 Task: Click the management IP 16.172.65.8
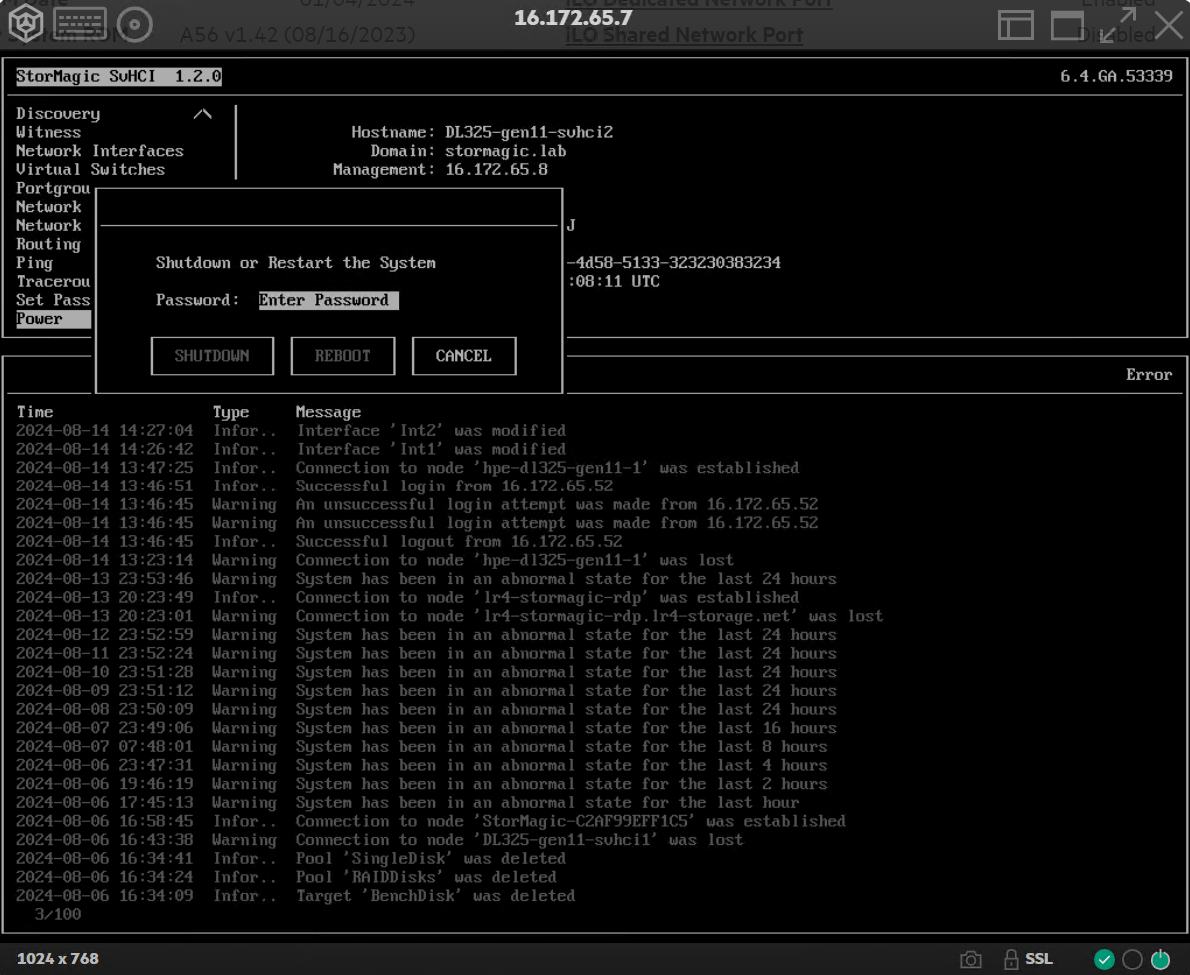click(x=496, y=169)
